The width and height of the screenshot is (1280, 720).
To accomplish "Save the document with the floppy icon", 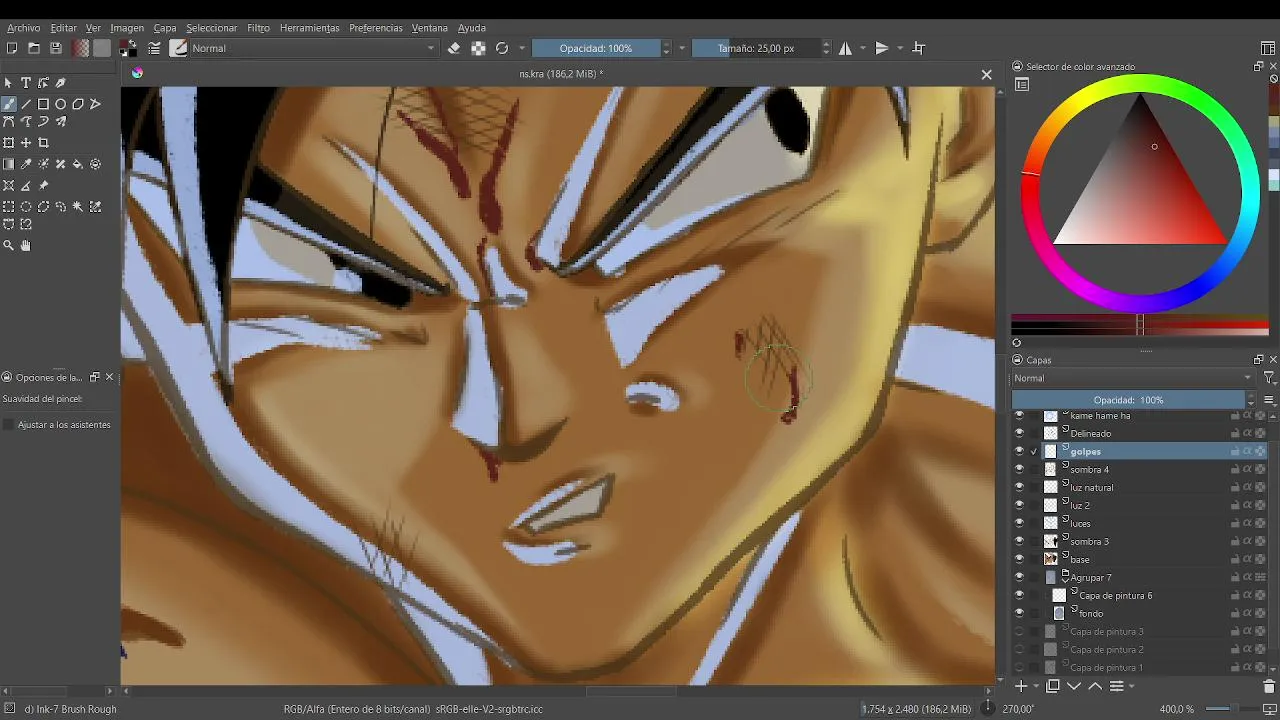I will pyautogui.click(x=56, y=48).
